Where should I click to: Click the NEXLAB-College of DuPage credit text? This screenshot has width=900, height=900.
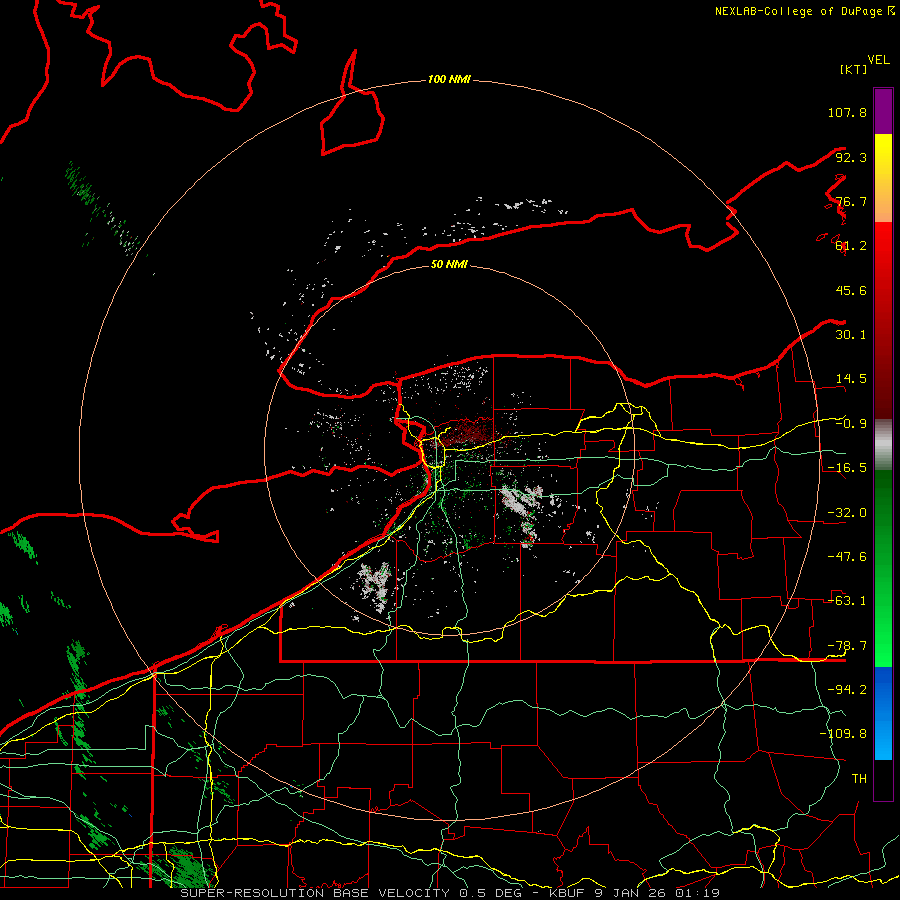[805, 11]
